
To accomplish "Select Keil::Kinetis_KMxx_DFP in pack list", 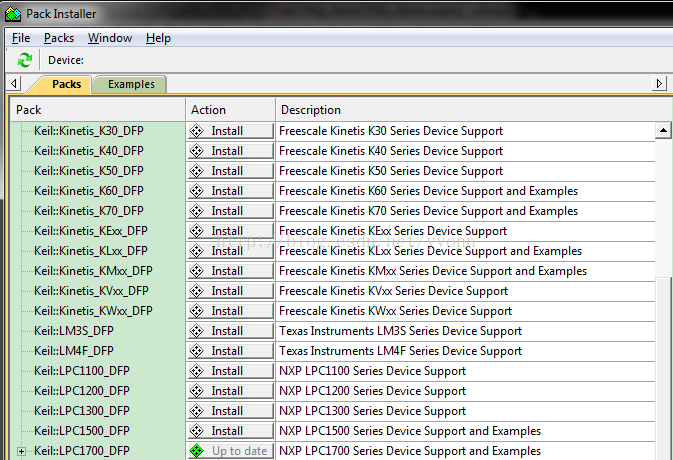I will click(x=94, y=271).
